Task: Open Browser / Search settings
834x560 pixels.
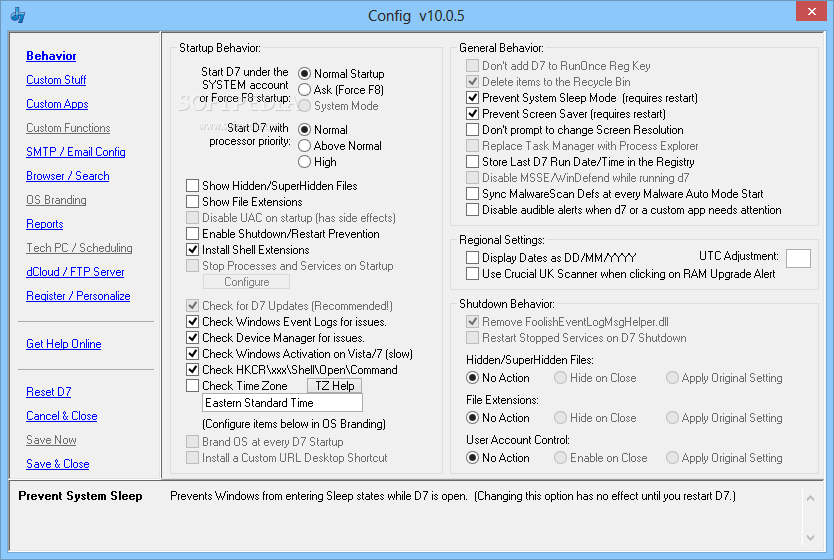Action: pyautogui.click(x=68, y=175)
